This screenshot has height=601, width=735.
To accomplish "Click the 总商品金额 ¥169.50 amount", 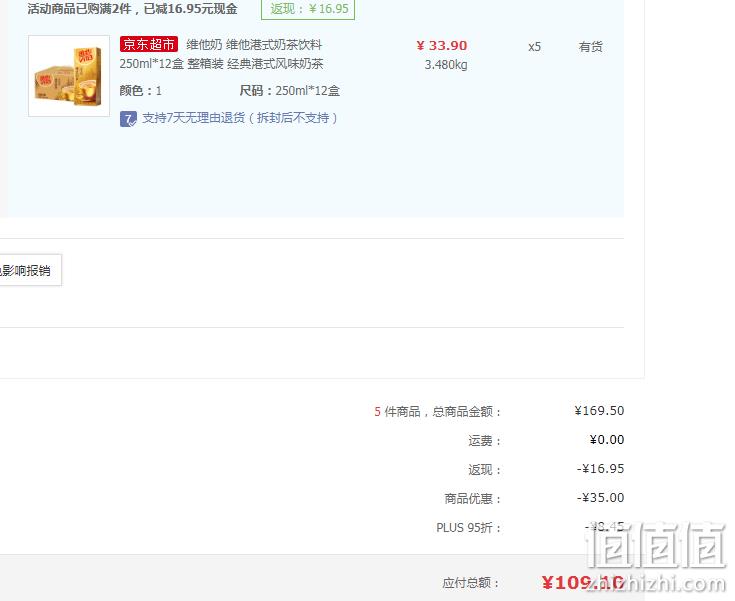I will click(599, 411).
